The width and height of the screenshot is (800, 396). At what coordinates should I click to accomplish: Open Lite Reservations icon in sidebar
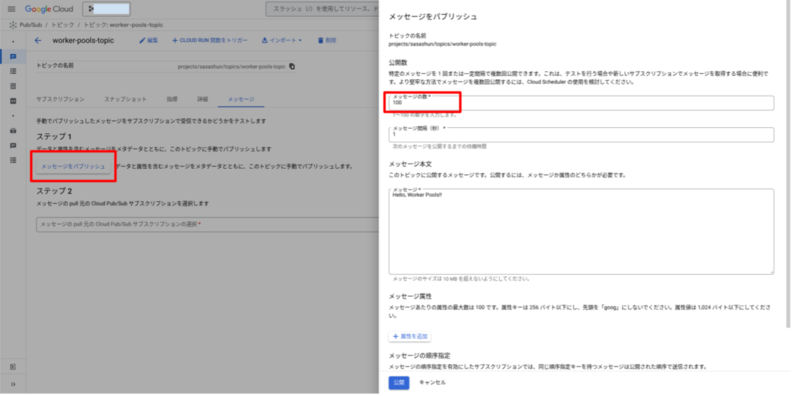click(13, 131)
